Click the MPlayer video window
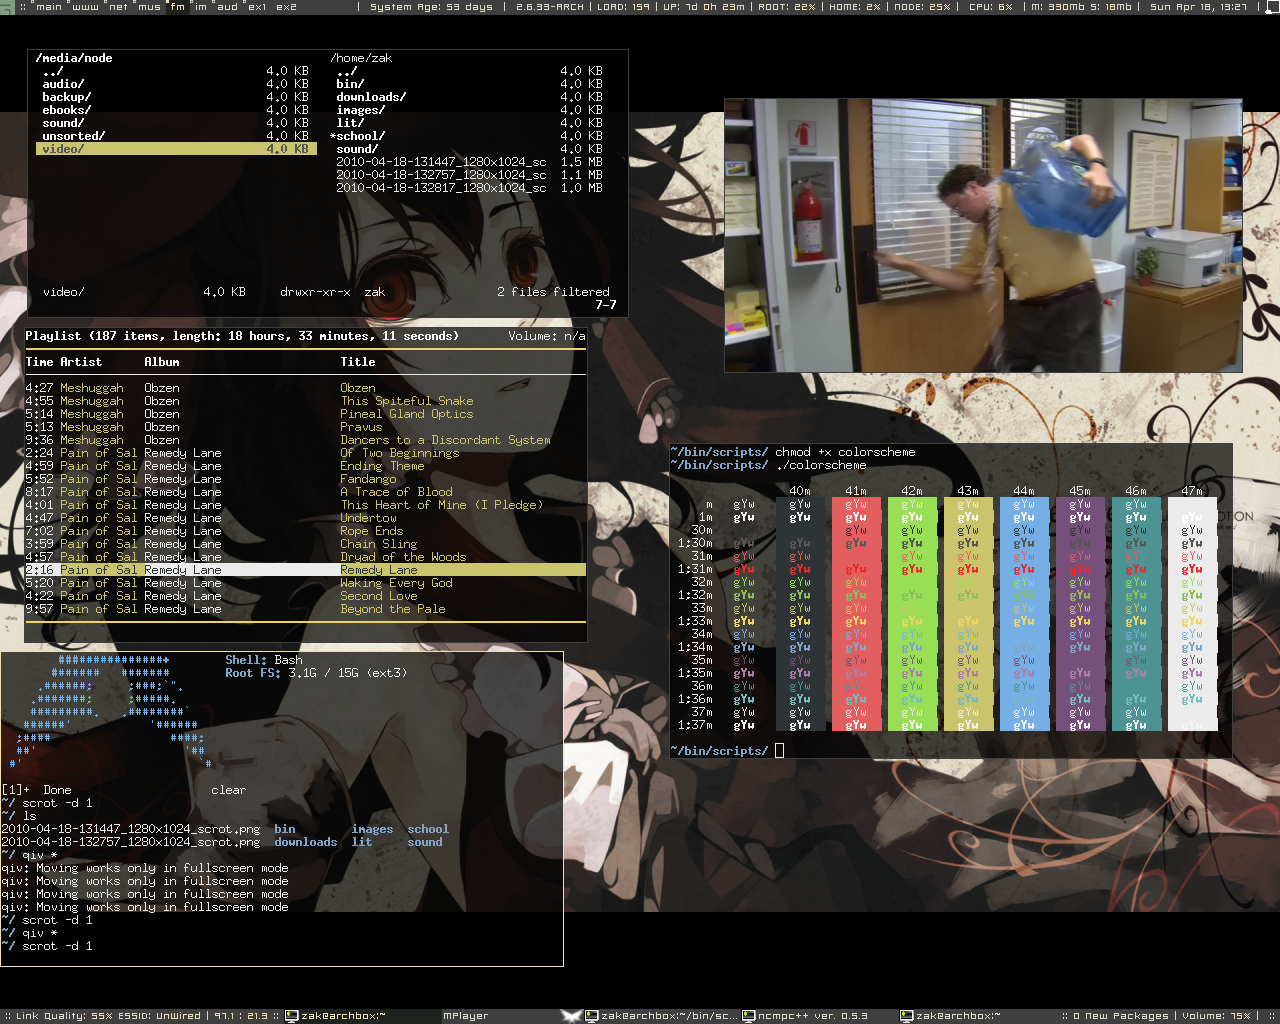 pos(983,235)
